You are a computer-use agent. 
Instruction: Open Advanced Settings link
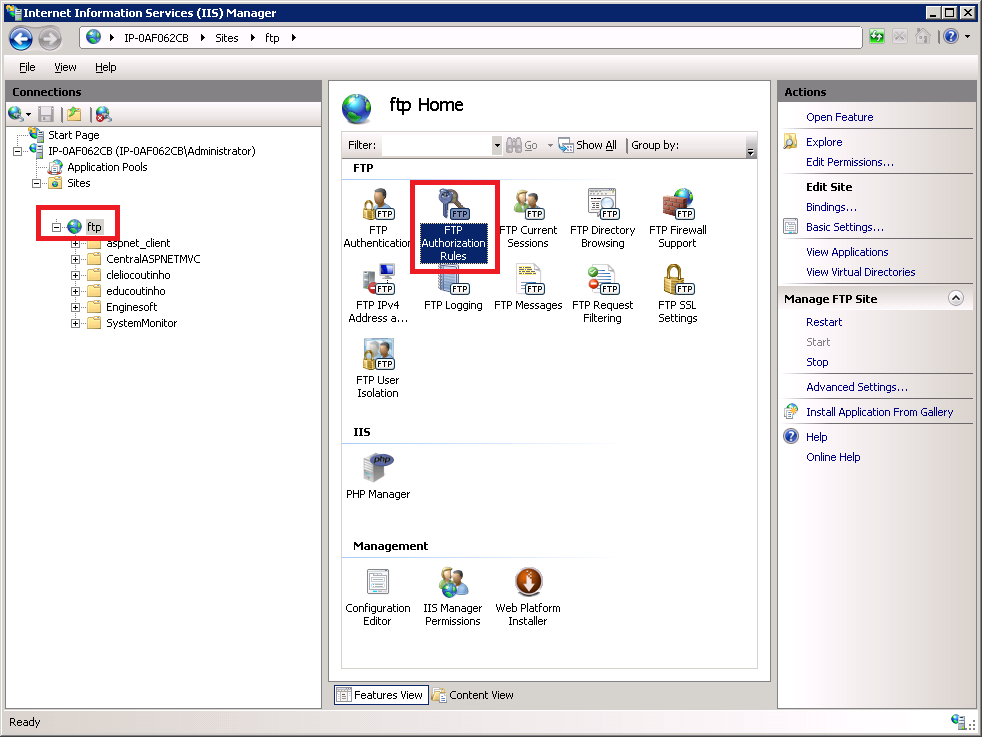[857, 388]
